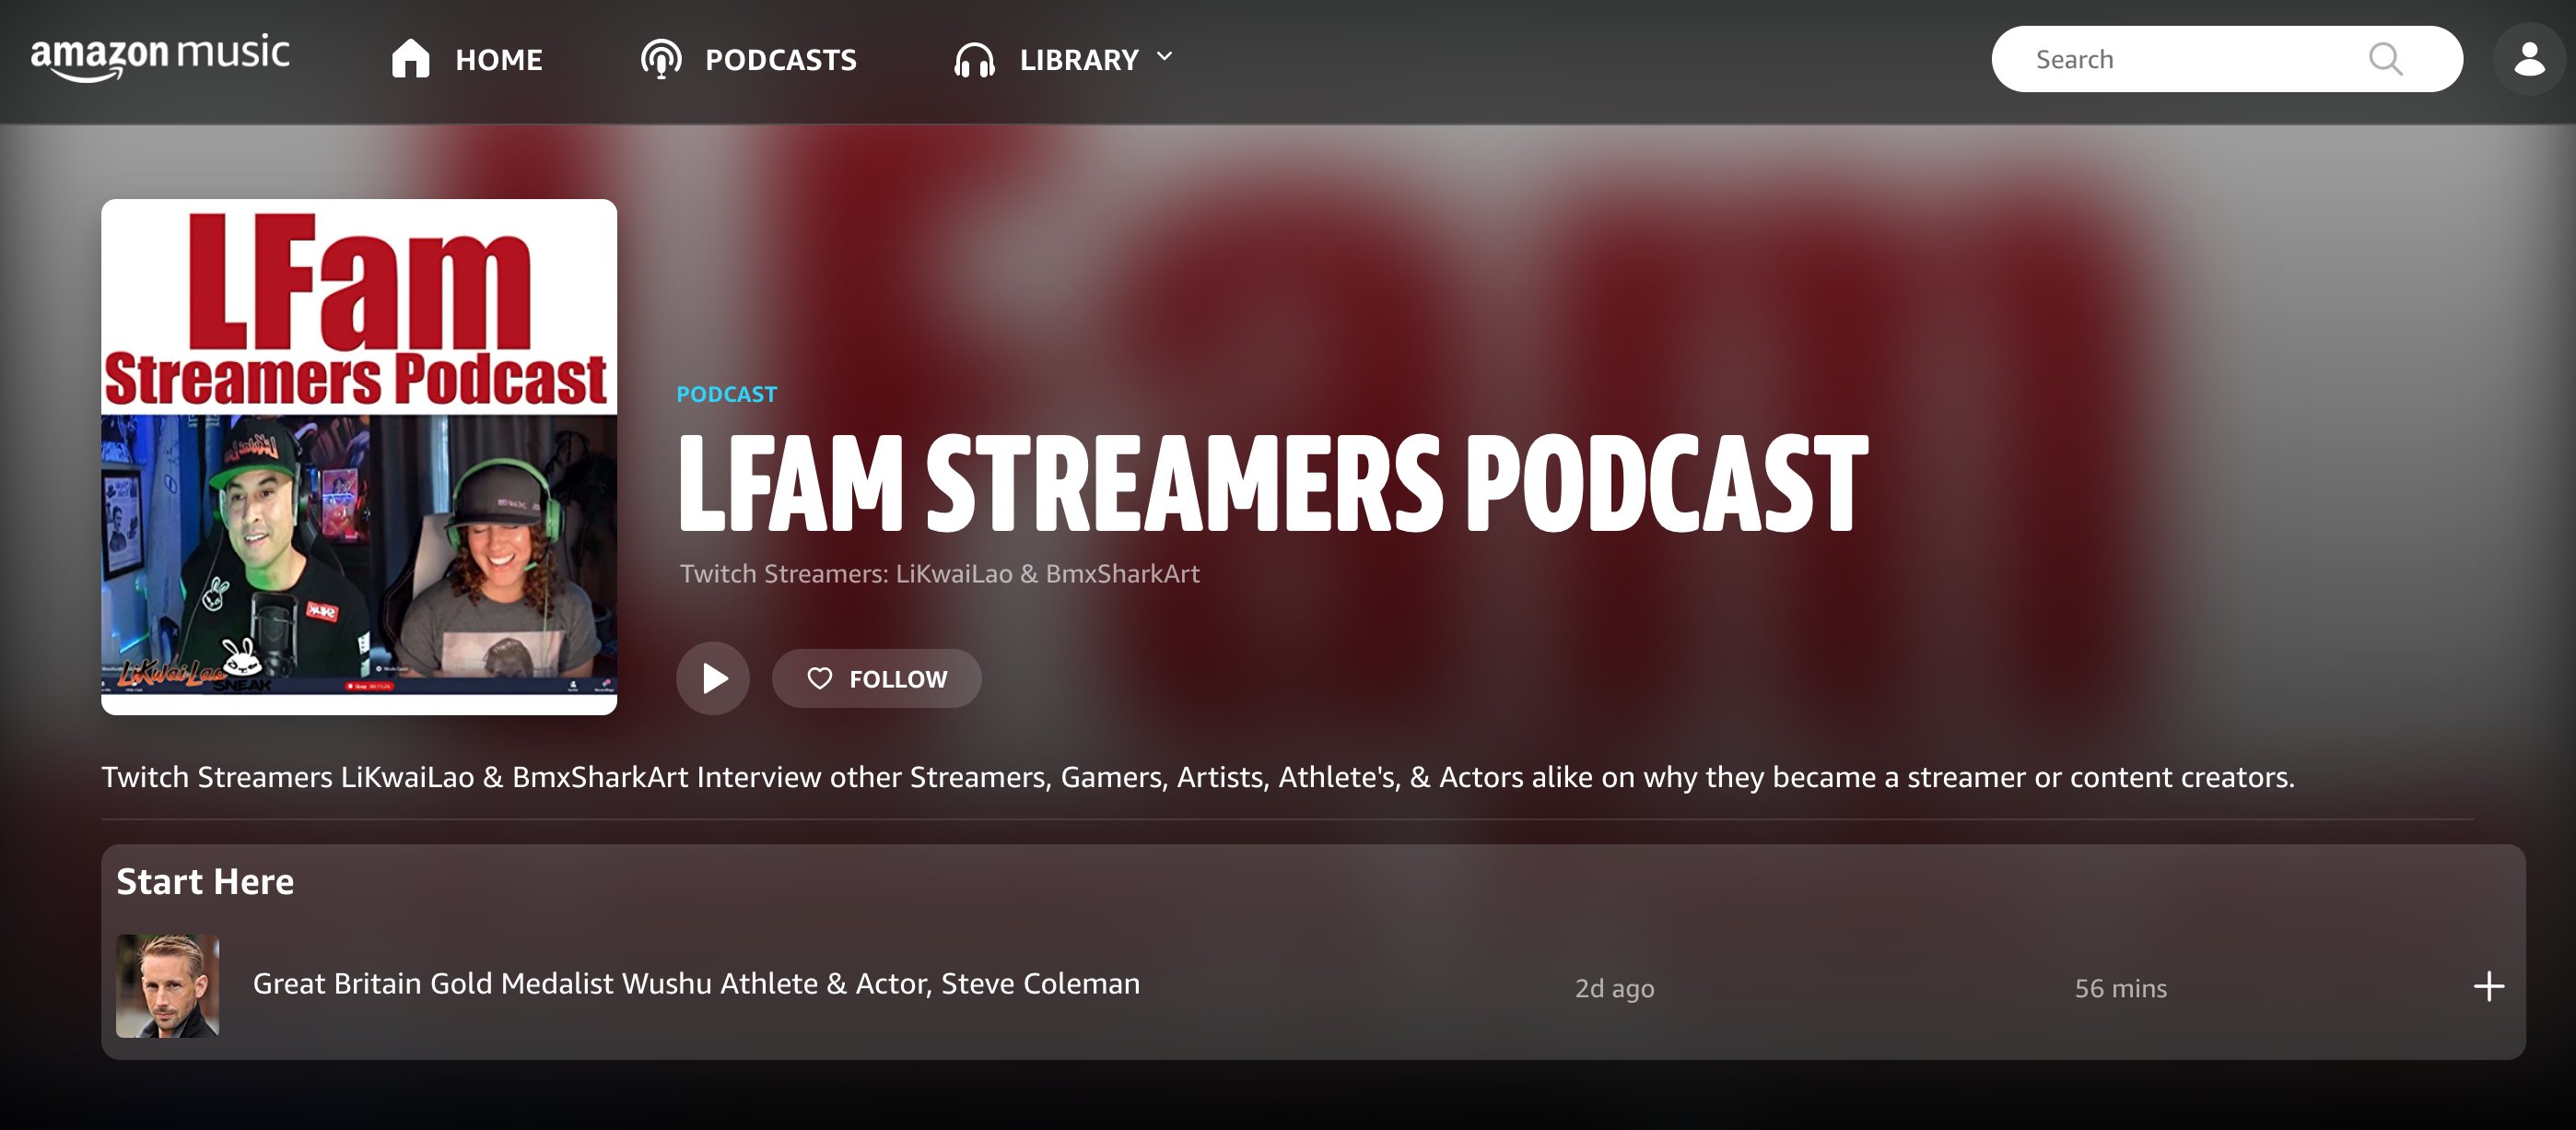
Task: Click the house icon next to Home
Action: 410,59
